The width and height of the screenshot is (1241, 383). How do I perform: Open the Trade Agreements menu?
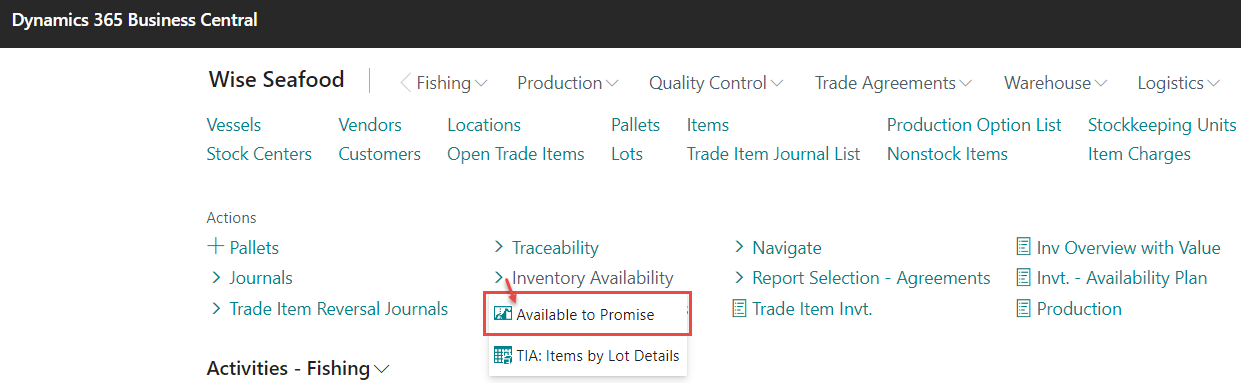[892, 83]
